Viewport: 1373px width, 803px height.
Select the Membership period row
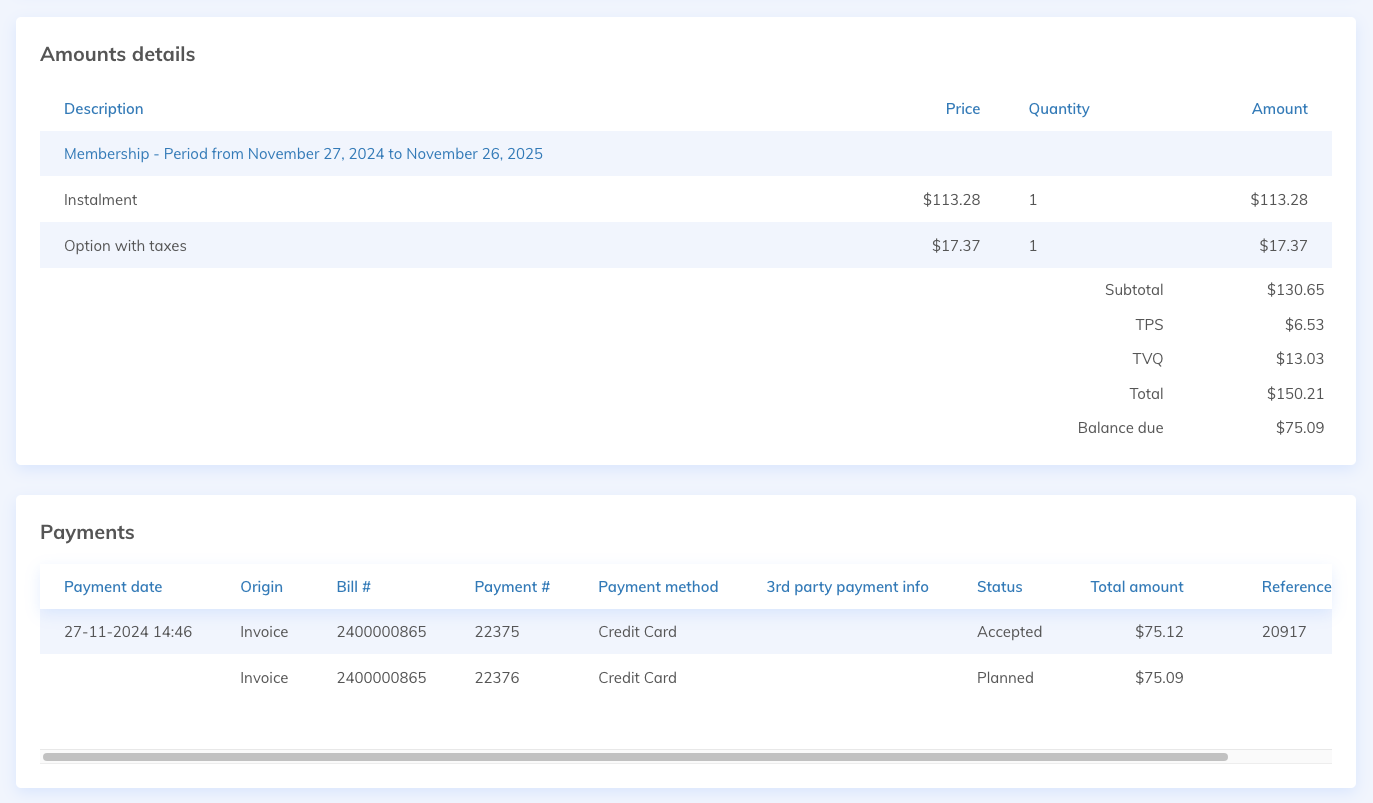pos(303,154)
